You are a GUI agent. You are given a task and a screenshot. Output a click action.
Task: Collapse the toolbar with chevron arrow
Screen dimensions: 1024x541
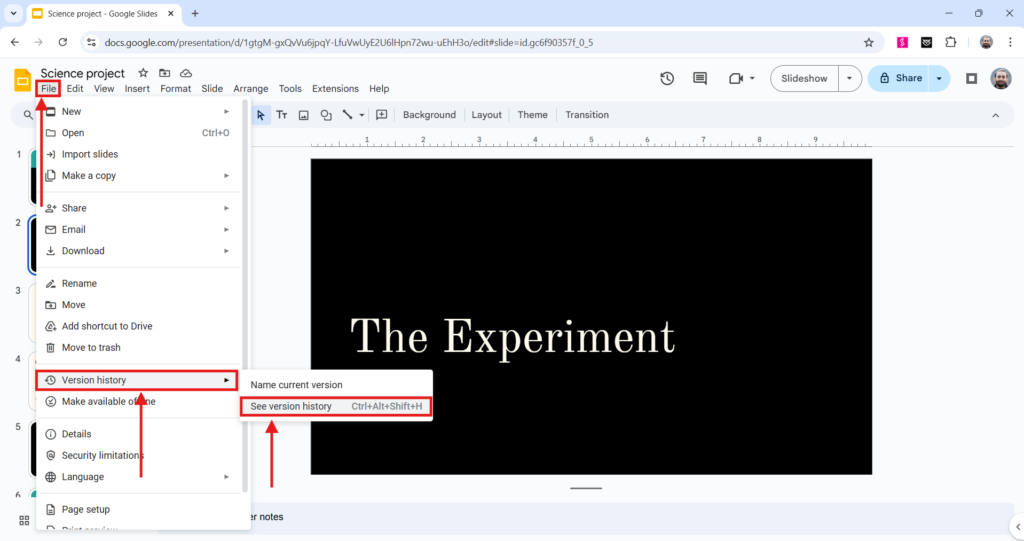point(995,115)
